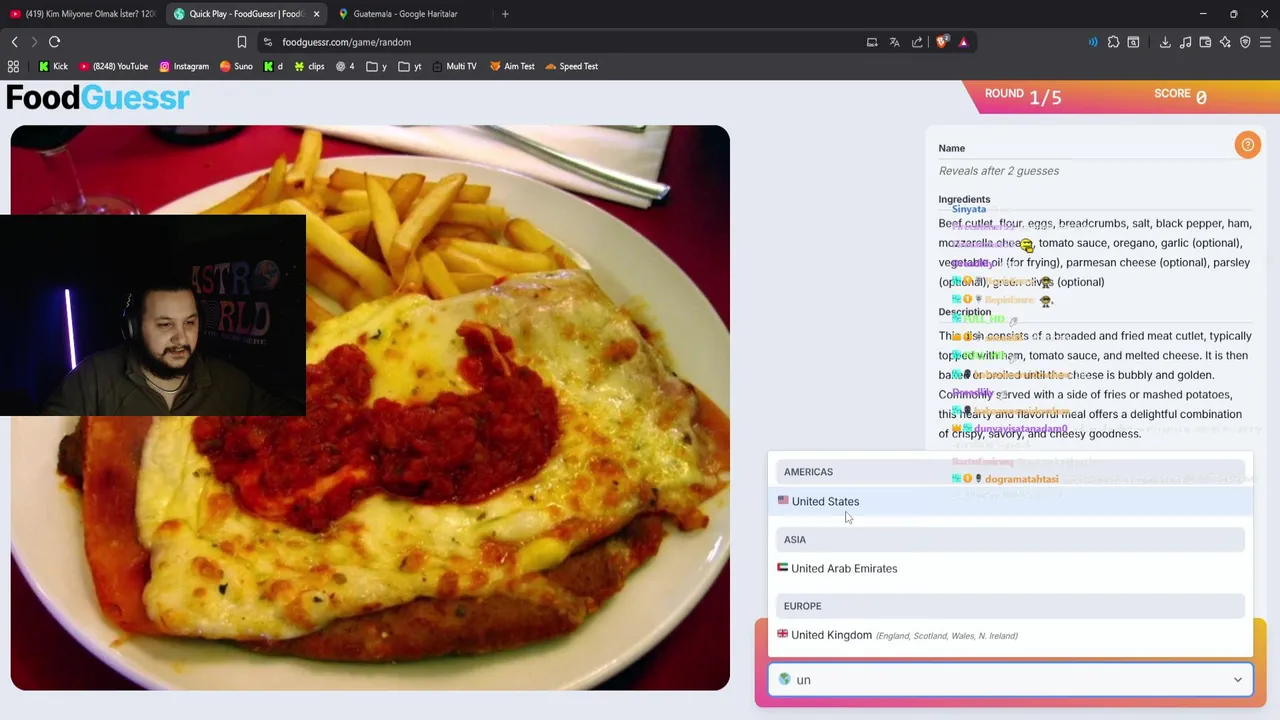Go back with the browser back arrow
Screen dimensions: 1280x720
[14, 42]
